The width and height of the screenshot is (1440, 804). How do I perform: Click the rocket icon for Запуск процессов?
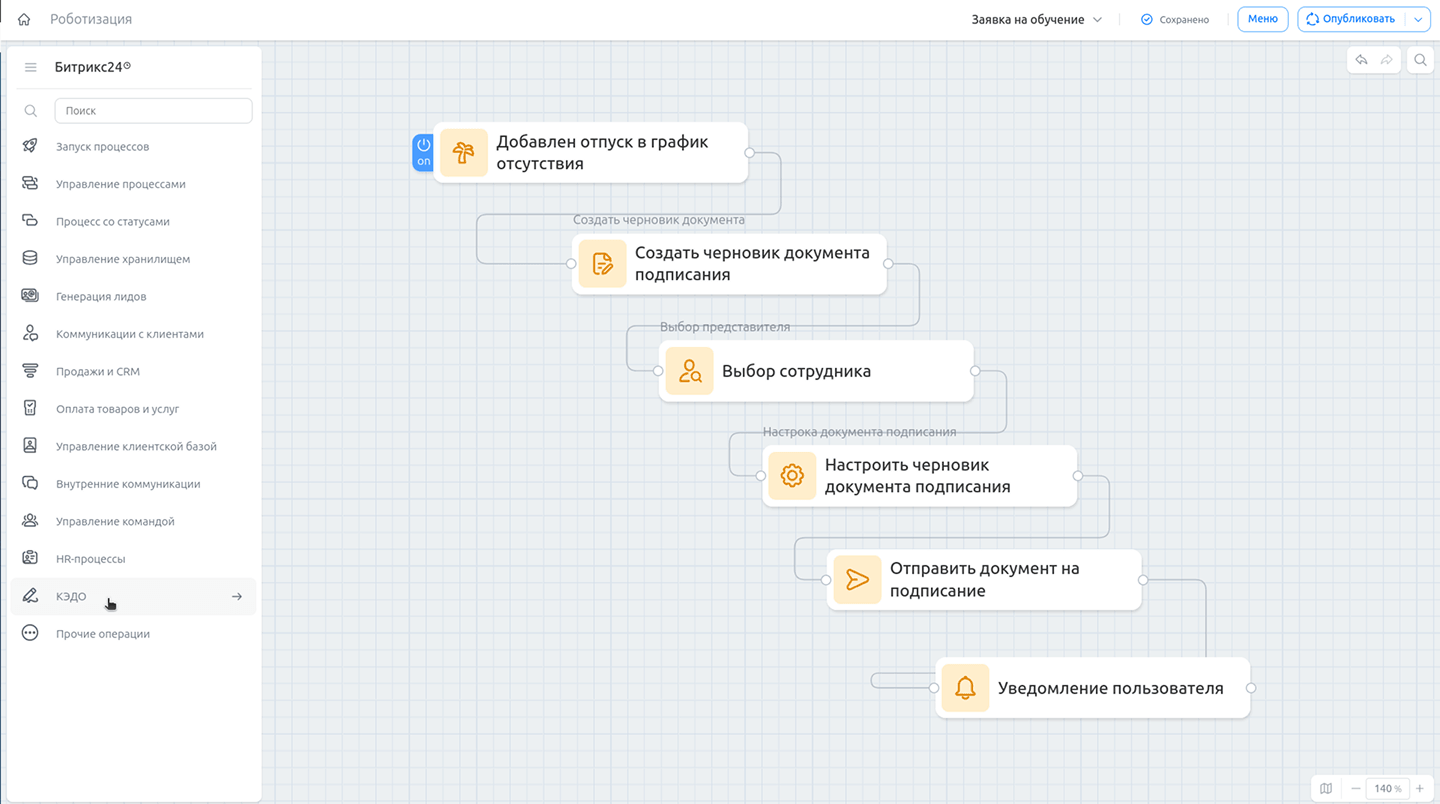click(x=30, y=146)
